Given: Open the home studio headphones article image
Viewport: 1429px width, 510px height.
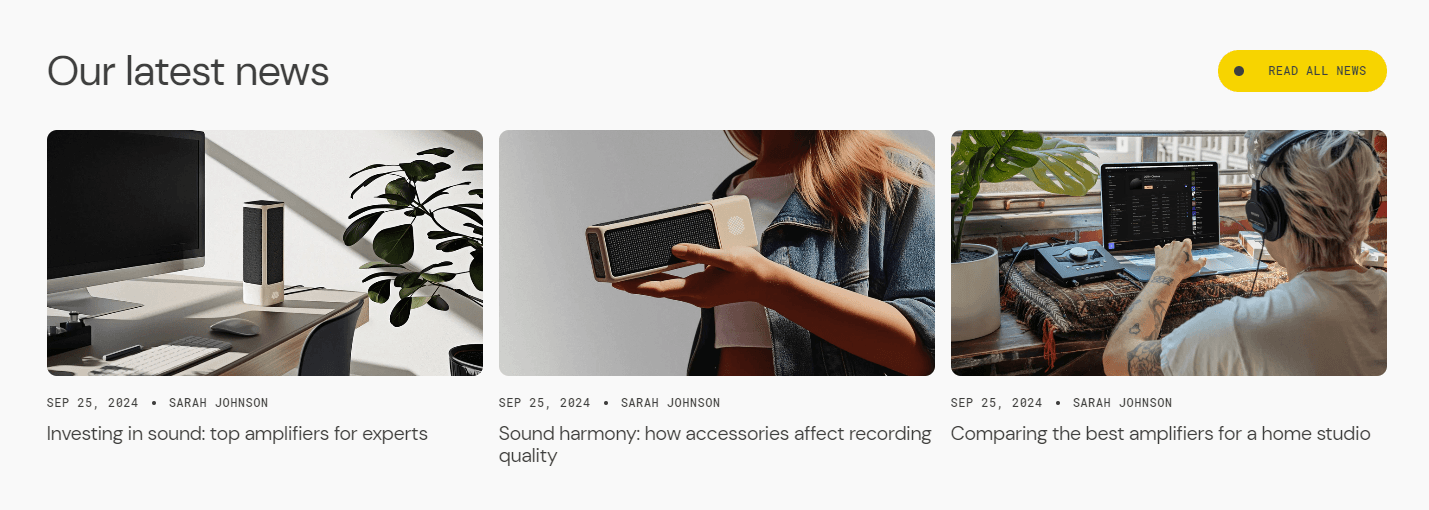Looking at the screenshot, I should (1169, 253).
